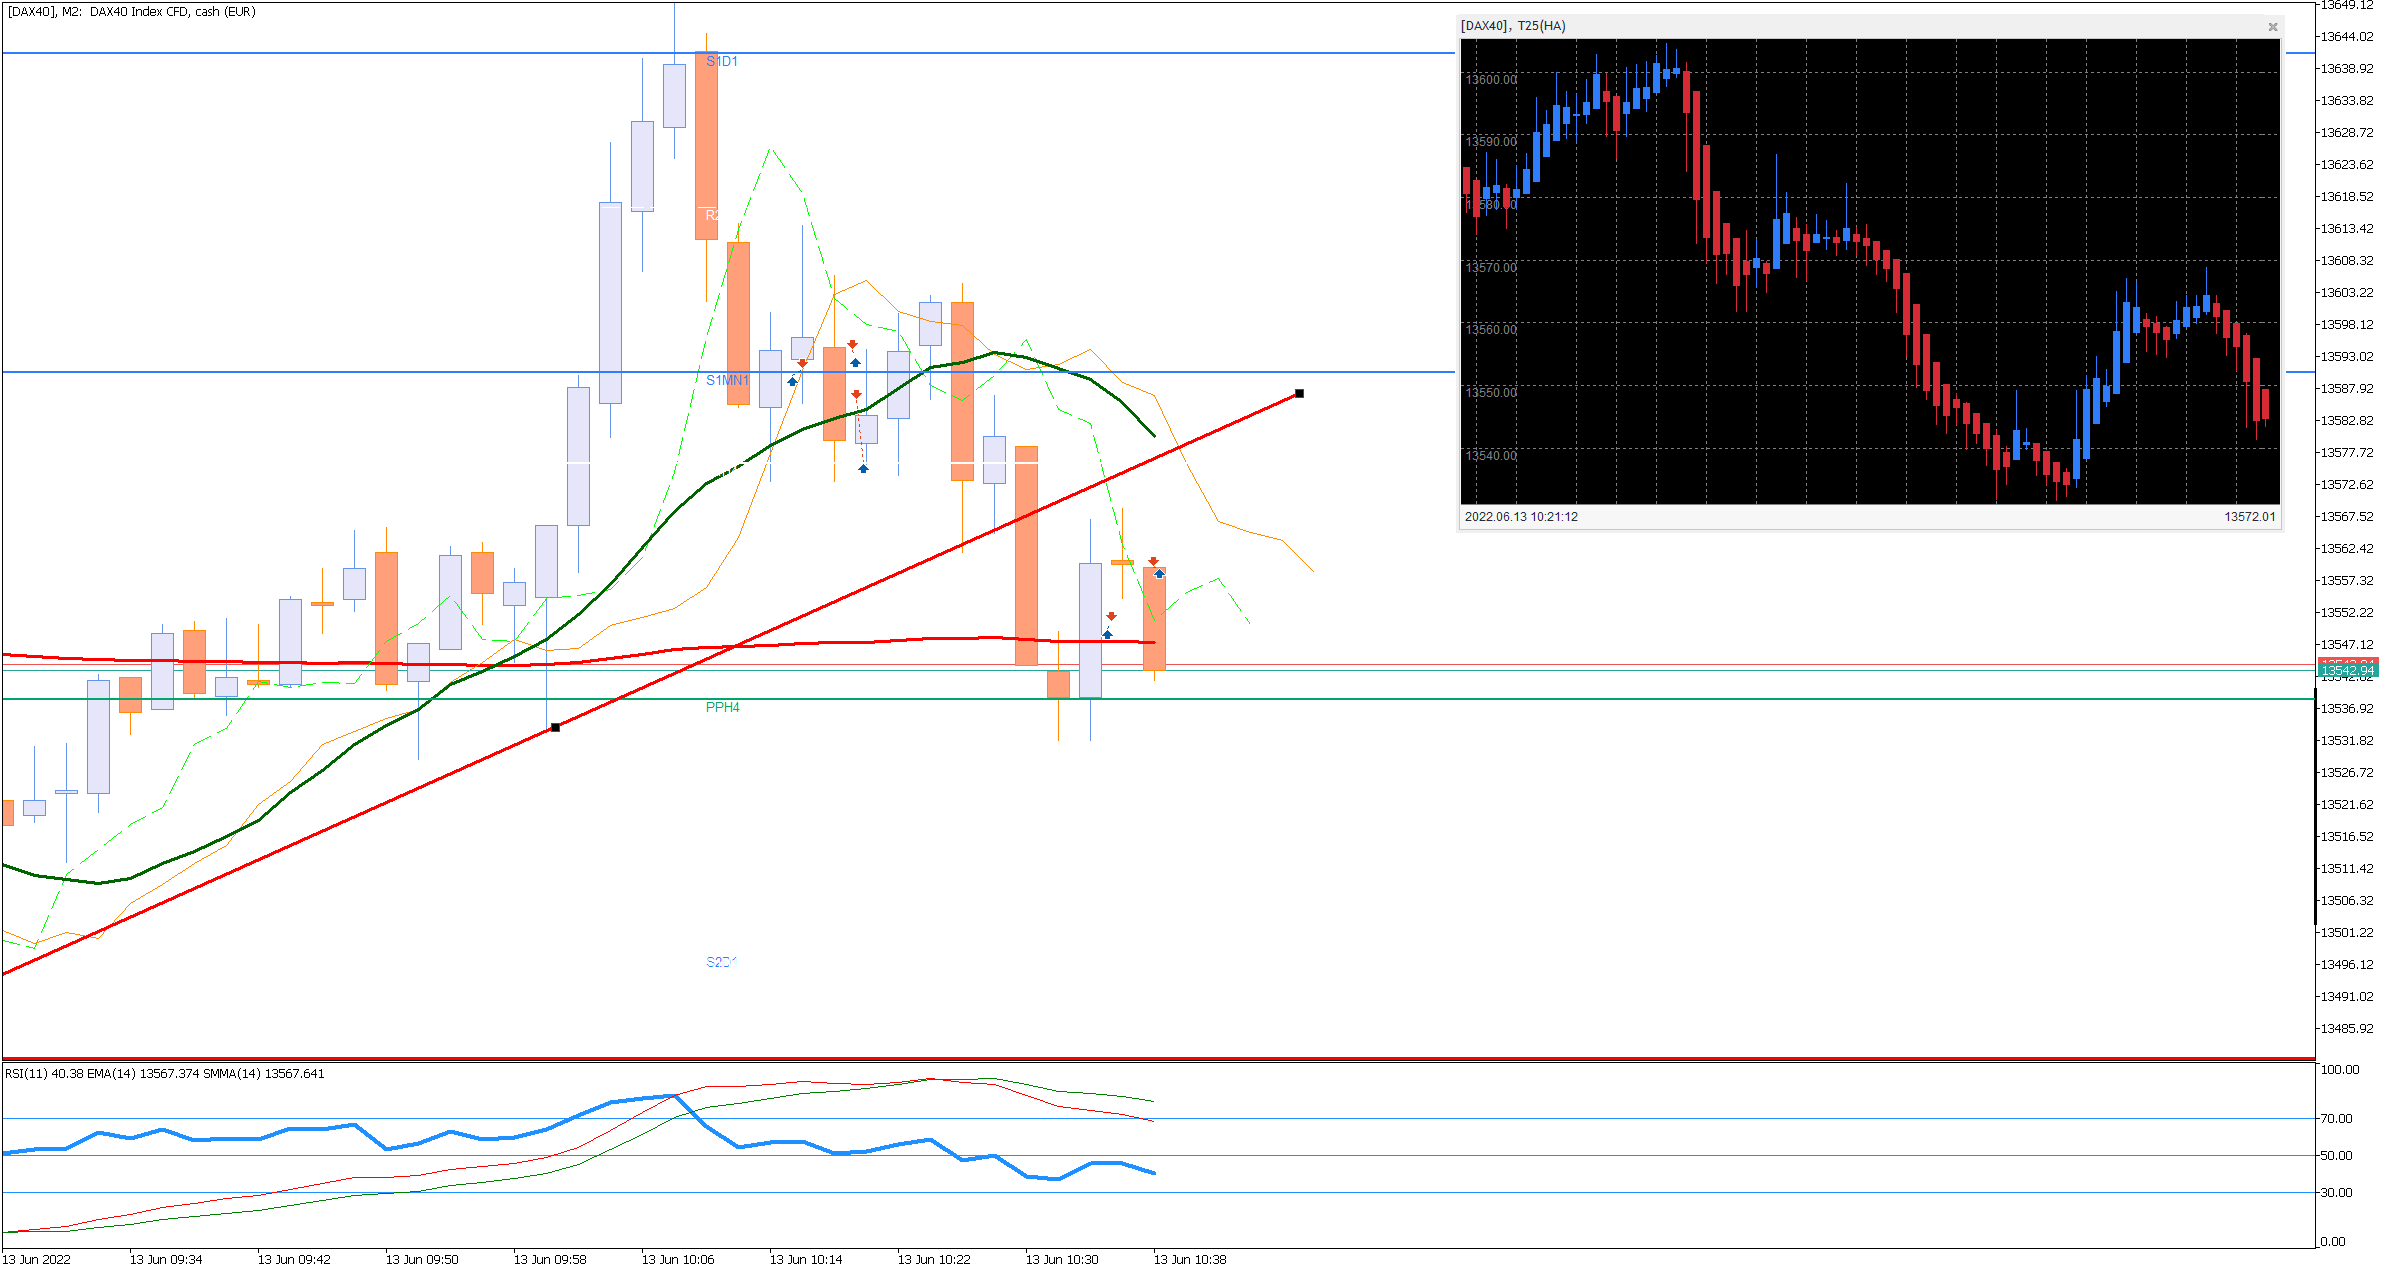
Task: Click the trendline's lower left anchor square
Action: point(556,727)
